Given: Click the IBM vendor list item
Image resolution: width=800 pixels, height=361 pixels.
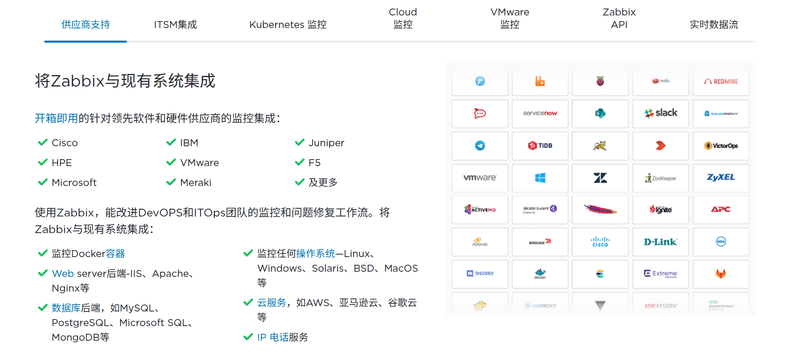Looking at the screenshot, I should pos(189,143).
